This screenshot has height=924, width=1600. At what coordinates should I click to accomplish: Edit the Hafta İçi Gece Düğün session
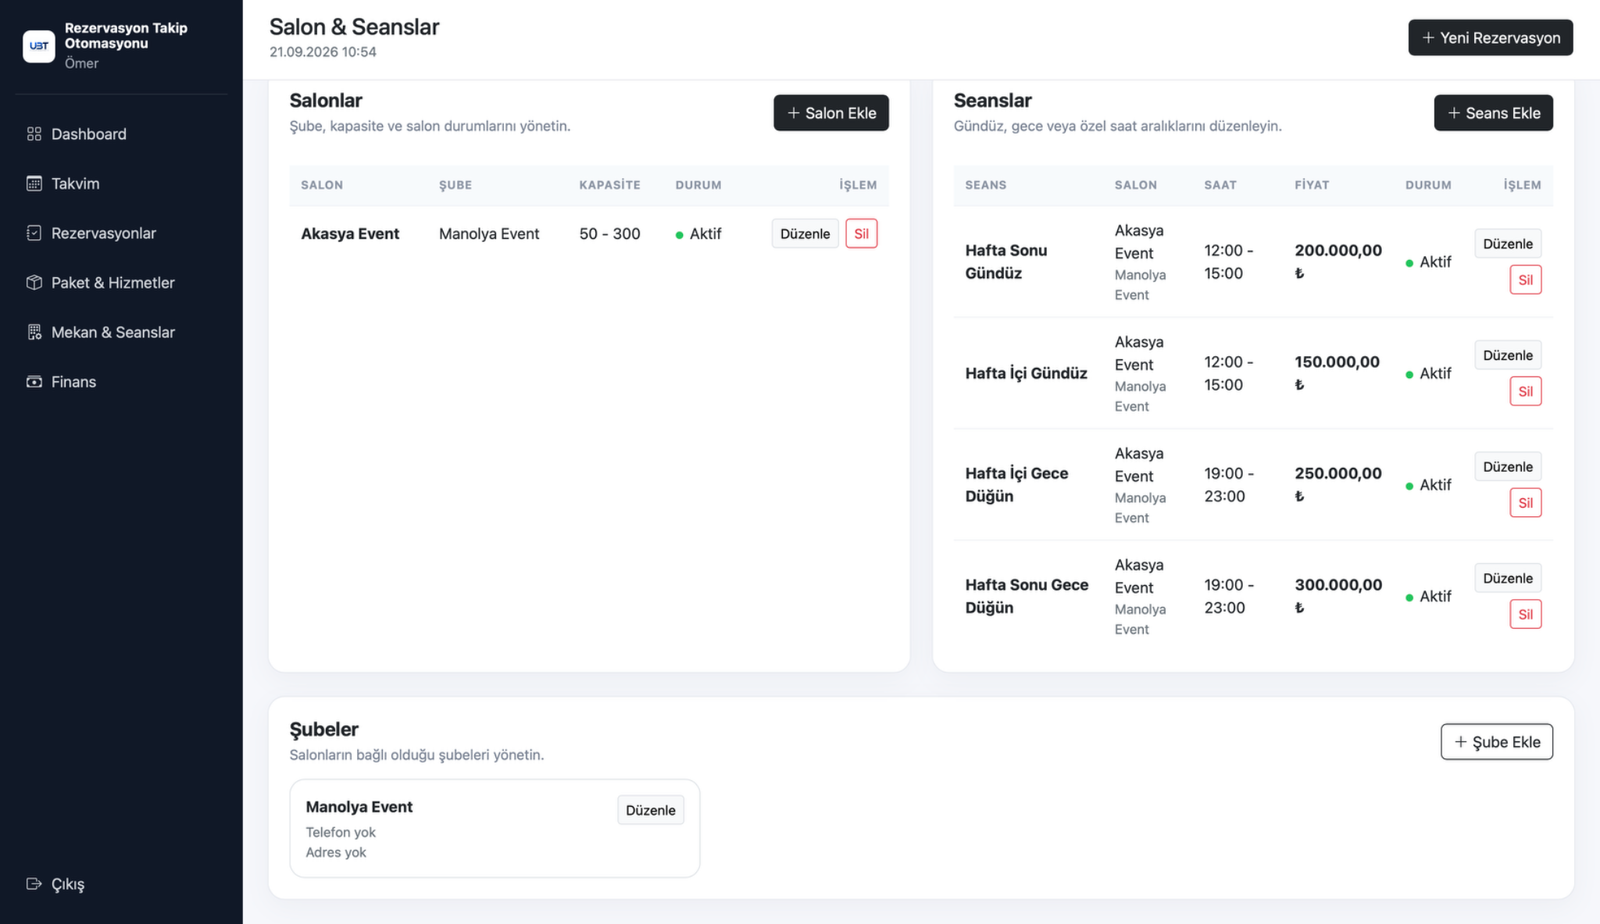(1507, 467)
